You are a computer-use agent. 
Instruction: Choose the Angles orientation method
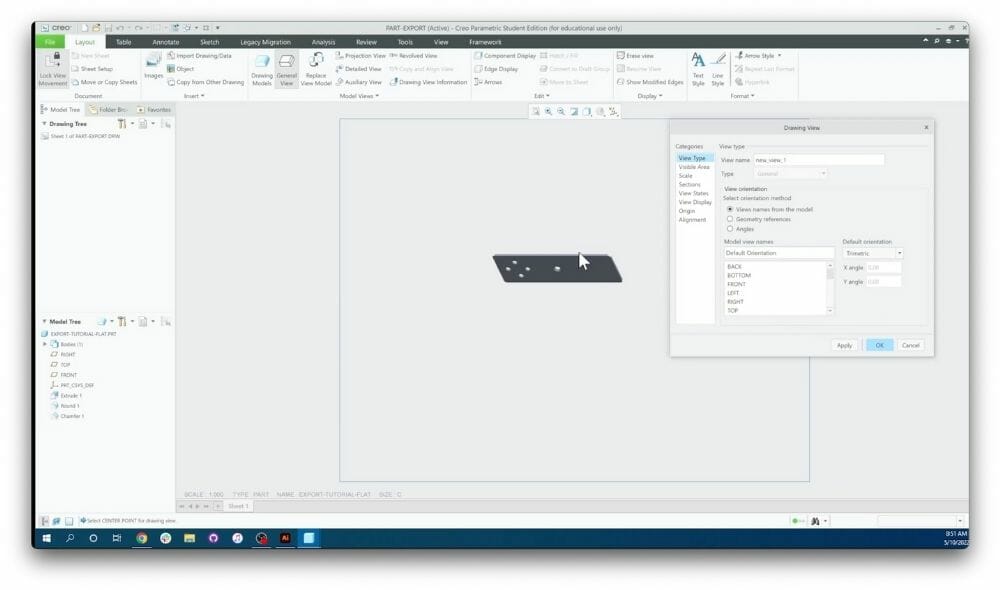[x=730, y=228]
